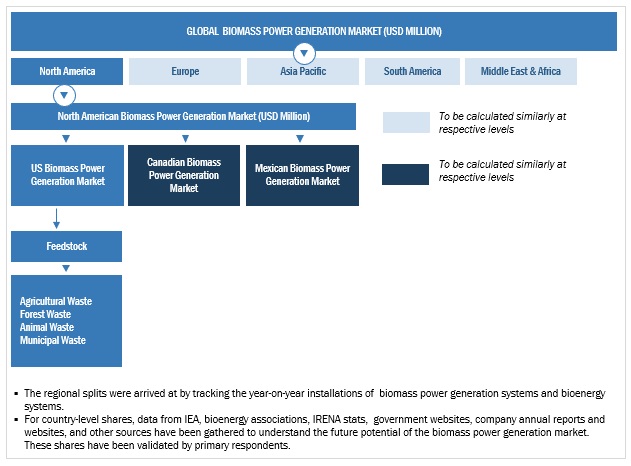Select the North America region tab

67,71
